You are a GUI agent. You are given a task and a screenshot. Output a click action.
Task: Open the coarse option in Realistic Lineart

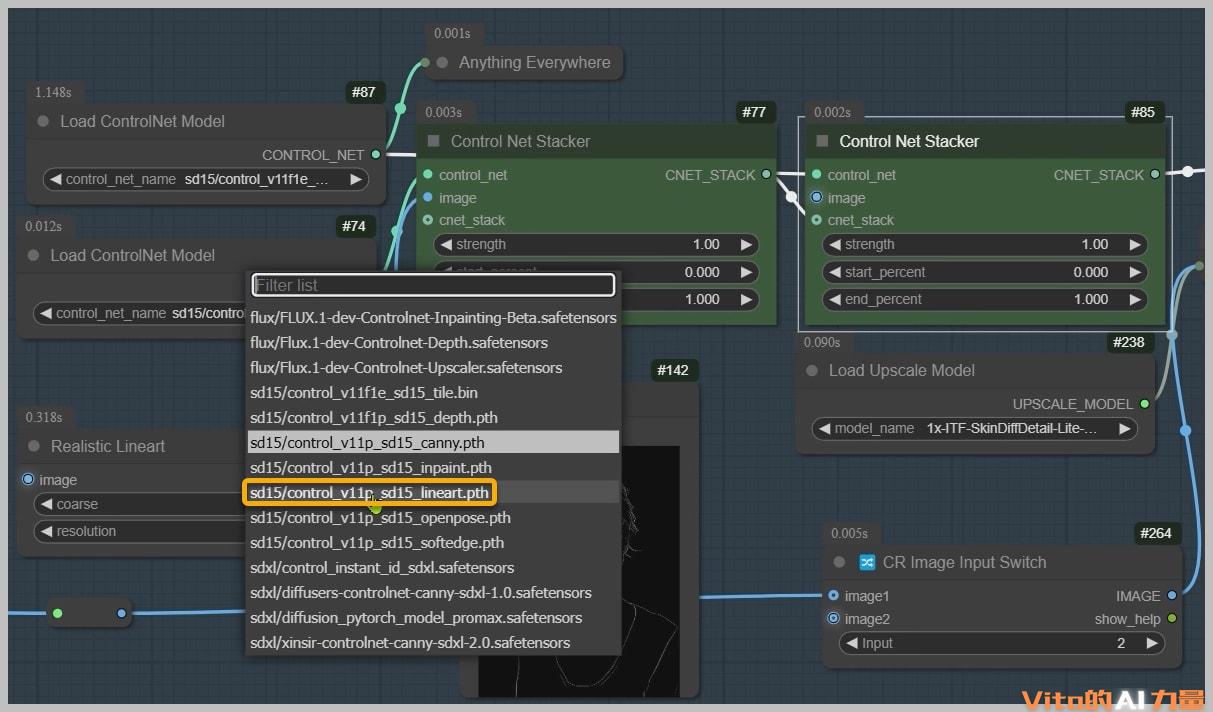point(140,504)
